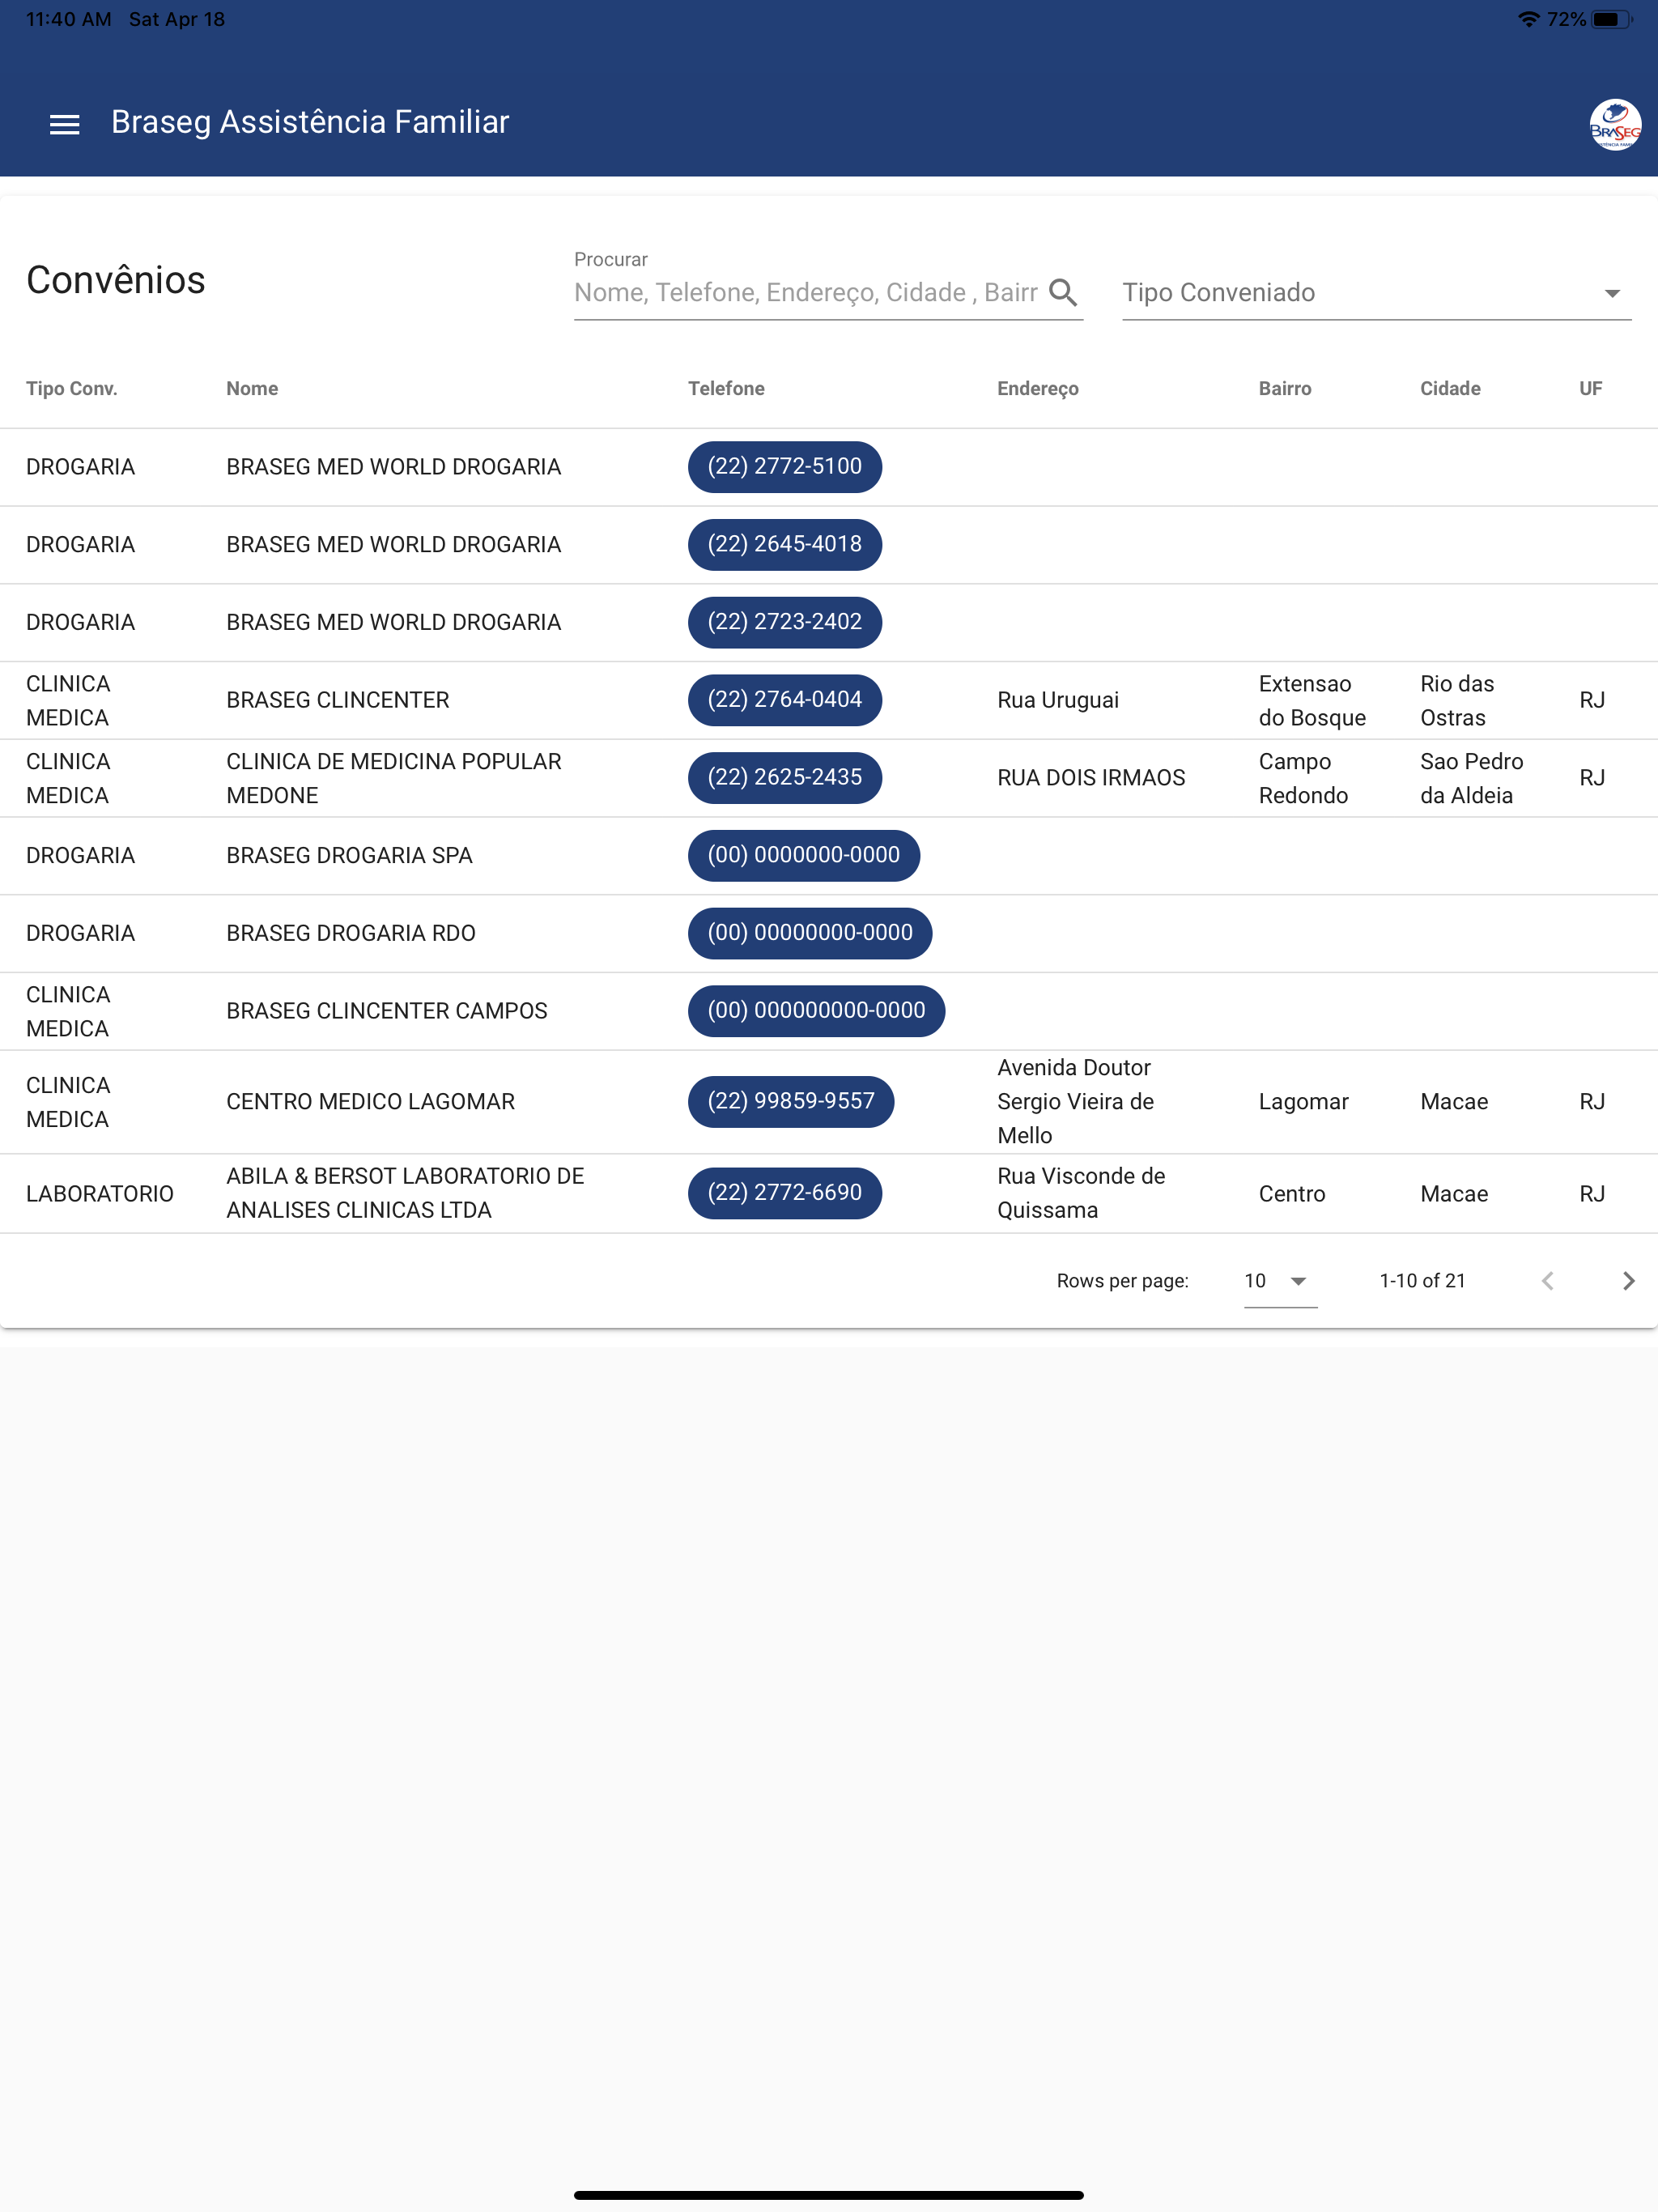The width and height of the screenshot is (1658, 2212).
Task: Call phone number (22) 2625-2435
Action: point(785,777)
